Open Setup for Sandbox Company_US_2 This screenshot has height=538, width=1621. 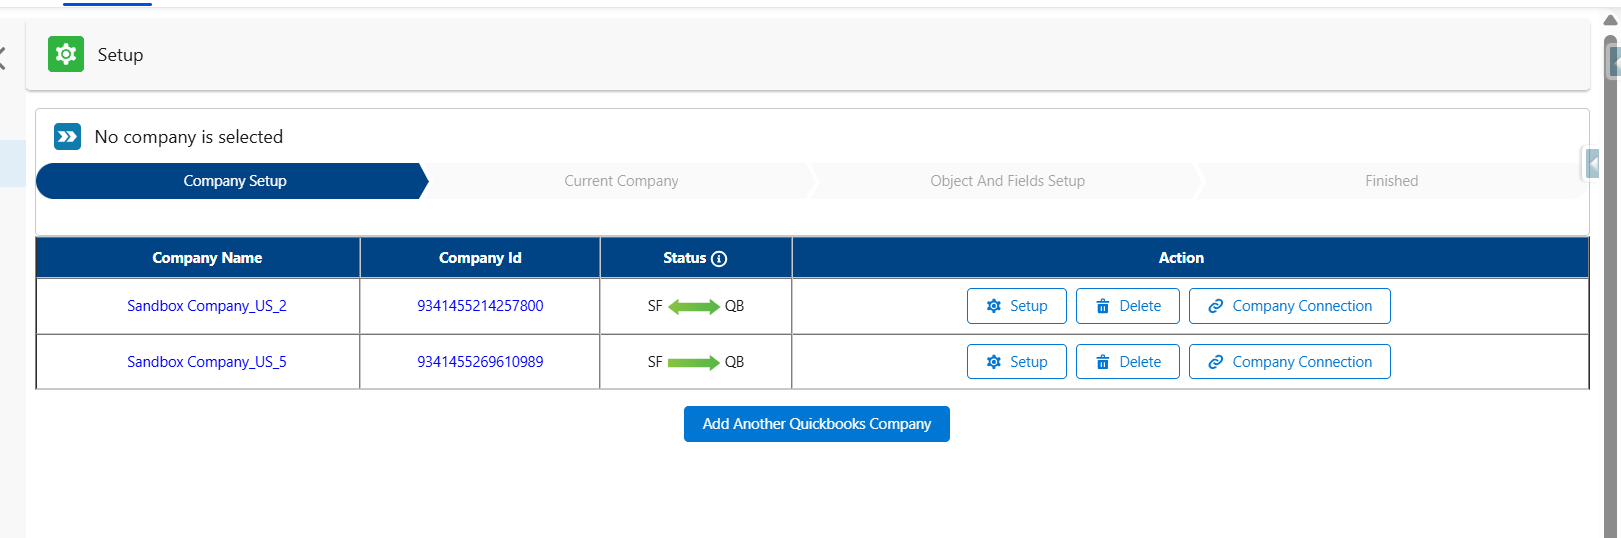tap(1016, 306)
